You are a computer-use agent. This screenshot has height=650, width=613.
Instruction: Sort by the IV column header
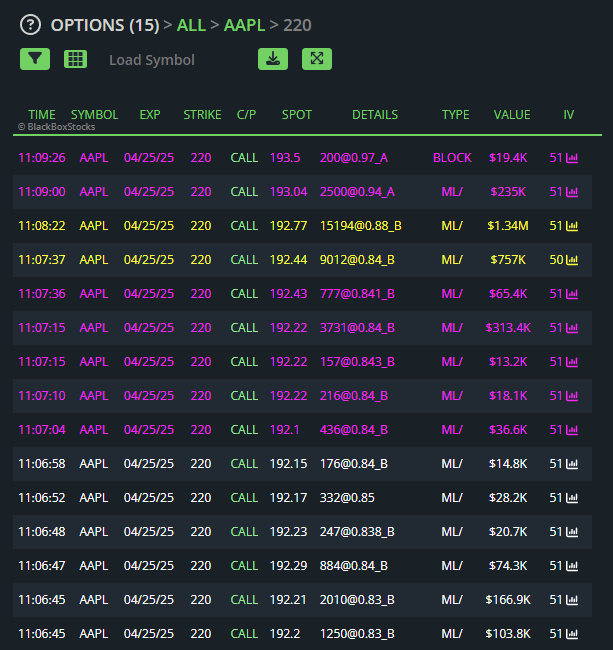point(569,115)
